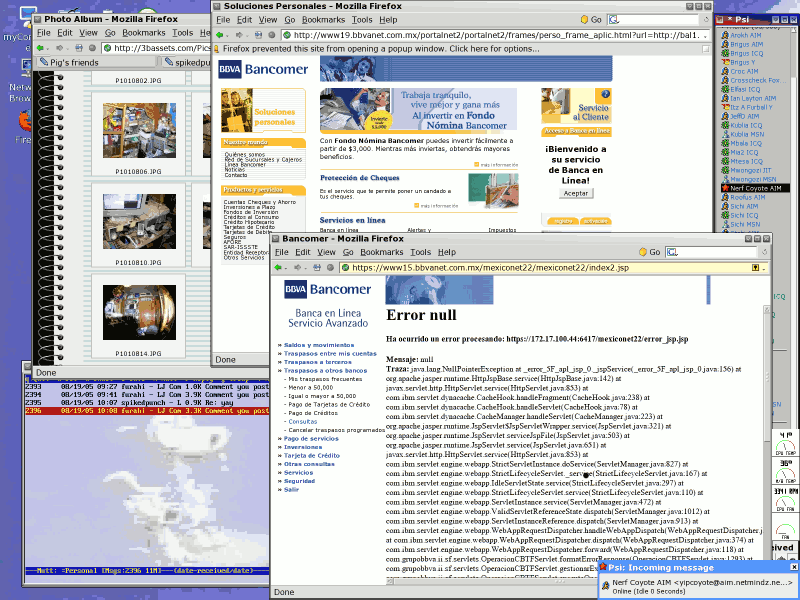Click the ICQ flower icon next to Kublia ICQ

[727, 125]
